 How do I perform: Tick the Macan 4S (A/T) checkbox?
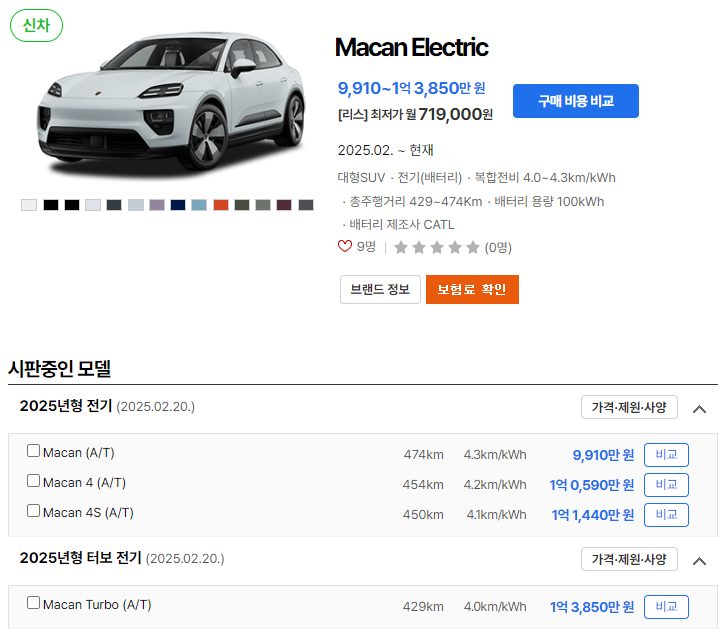[x=33, y=511]
